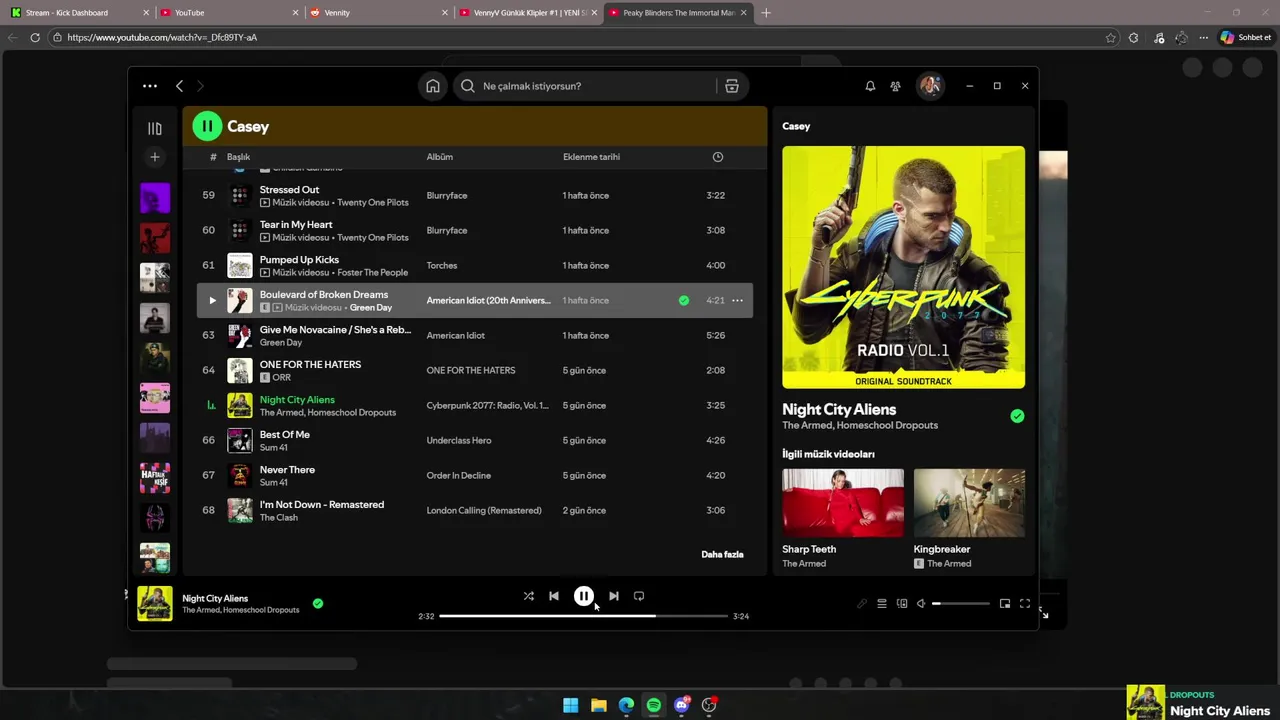Open Spotify from the Windows taskbar
1280x720 pixels.
click(x=654, y=705)
